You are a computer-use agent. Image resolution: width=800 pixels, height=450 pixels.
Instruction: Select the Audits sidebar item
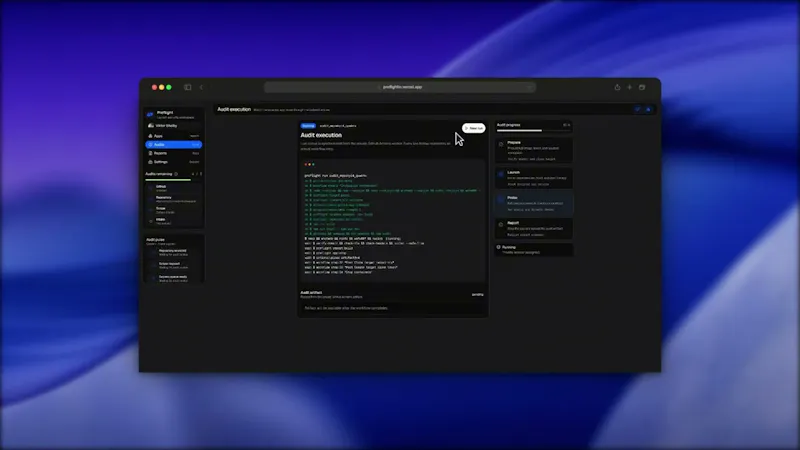click(173, 145)
